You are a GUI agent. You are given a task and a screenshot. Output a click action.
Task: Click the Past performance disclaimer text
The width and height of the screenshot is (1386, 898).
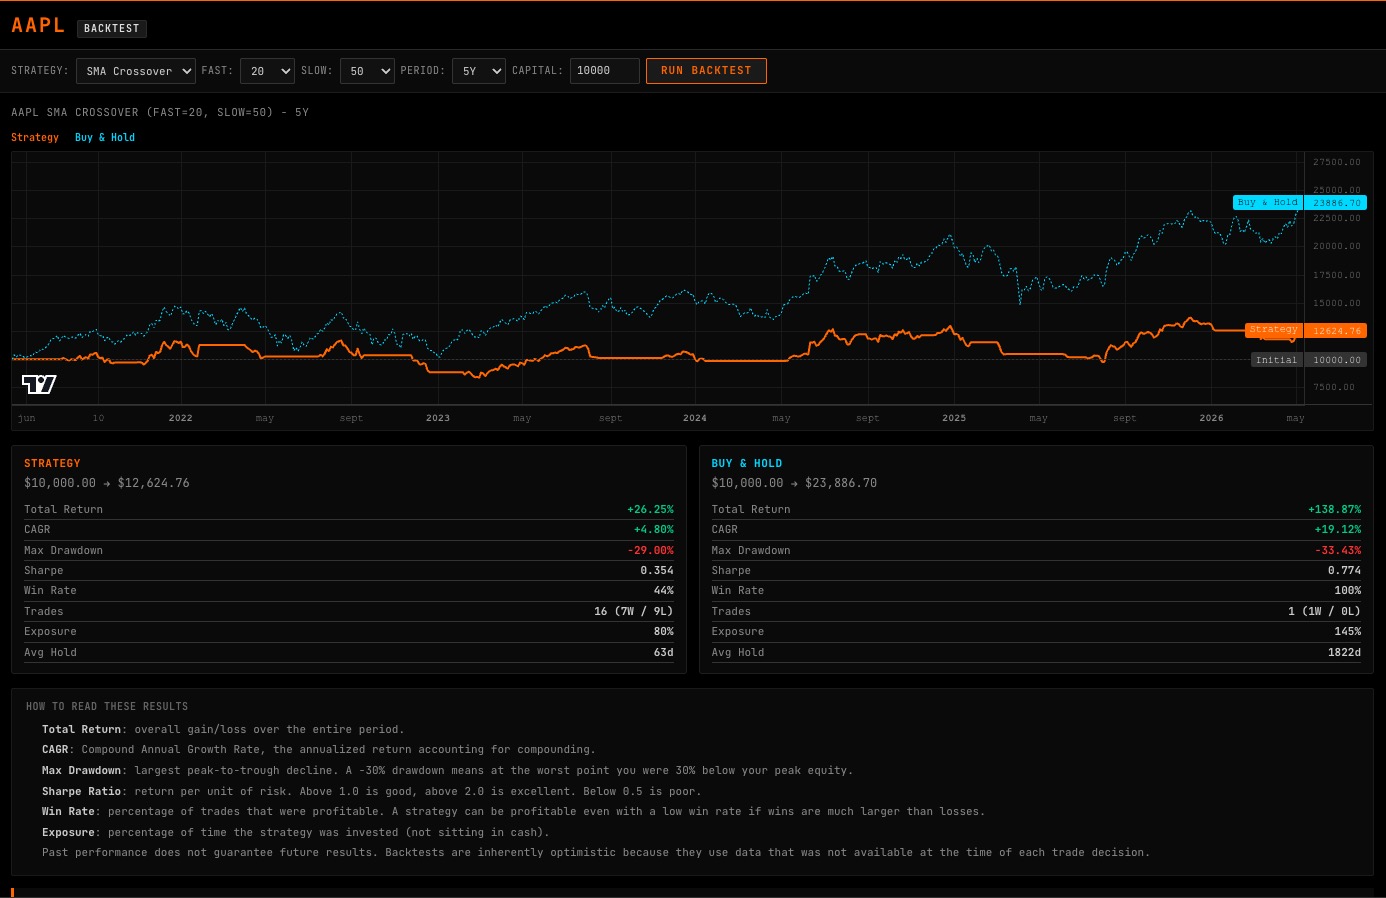click(596, 852)
